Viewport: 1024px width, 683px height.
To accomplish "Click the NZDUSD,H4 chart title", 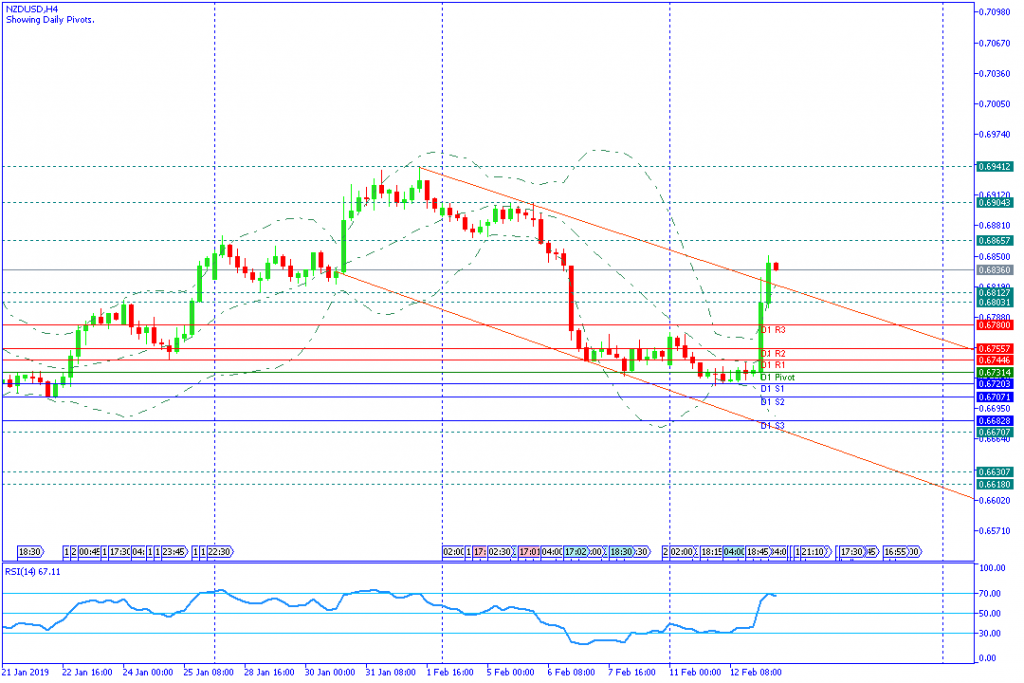I will pos(32,8).
